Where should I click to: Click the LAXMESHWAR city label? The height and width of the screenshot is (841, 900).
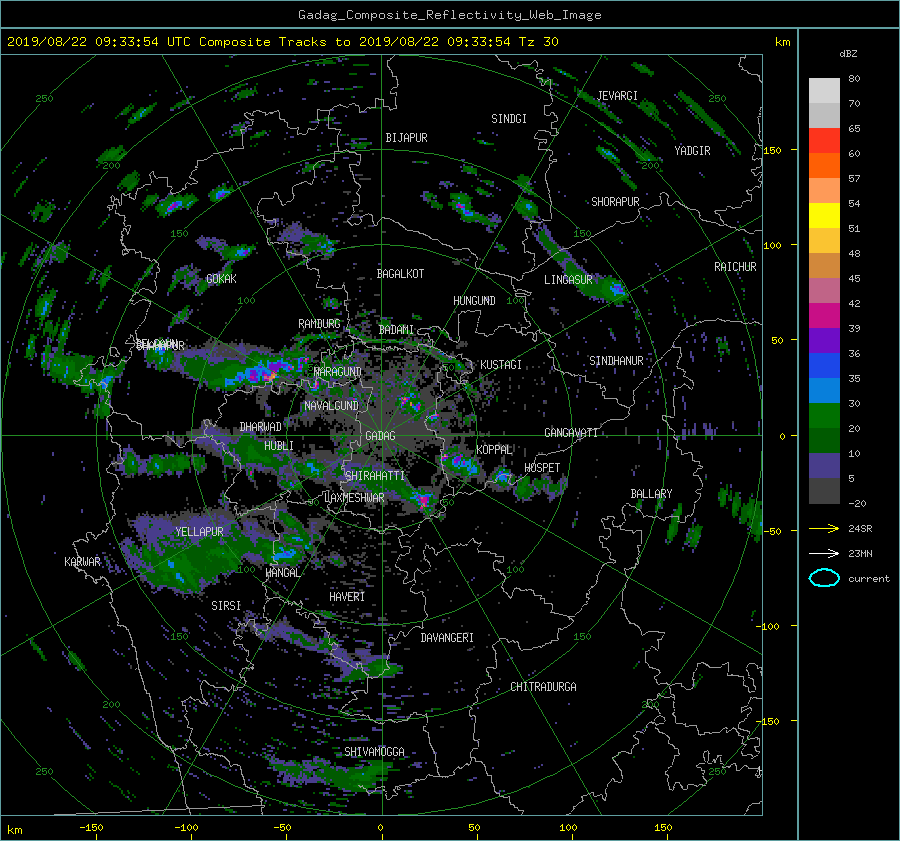click(354, 498)
